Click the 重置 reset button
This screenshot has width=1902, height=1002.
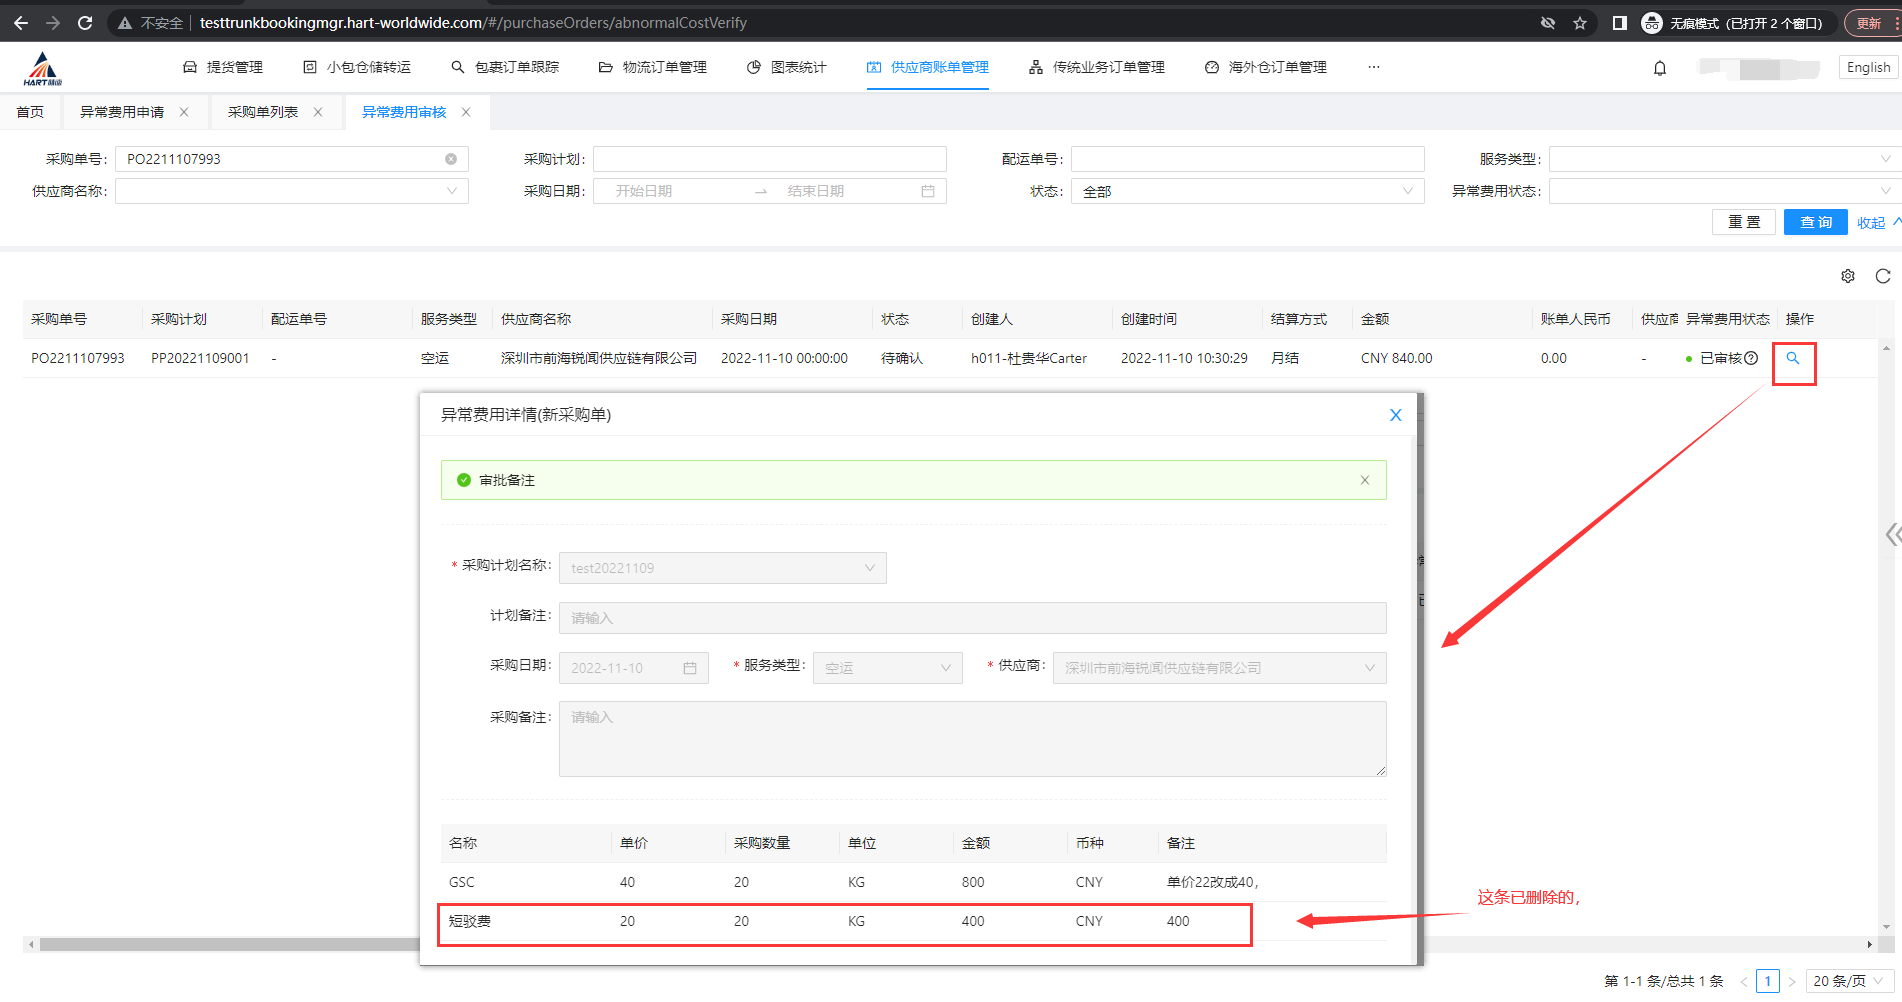click(1743, 222)
